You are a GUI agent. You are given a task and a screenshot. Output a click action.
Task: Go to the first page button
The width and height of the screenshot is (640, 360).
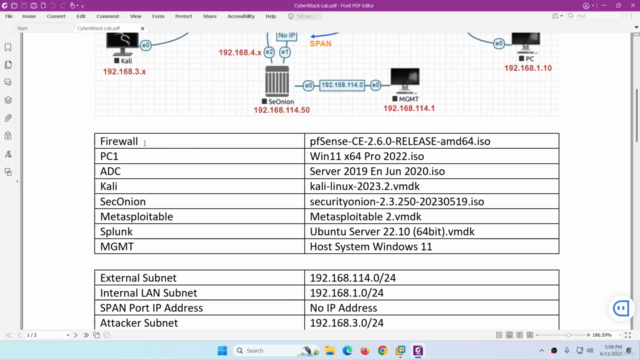[x=9, y=335]
